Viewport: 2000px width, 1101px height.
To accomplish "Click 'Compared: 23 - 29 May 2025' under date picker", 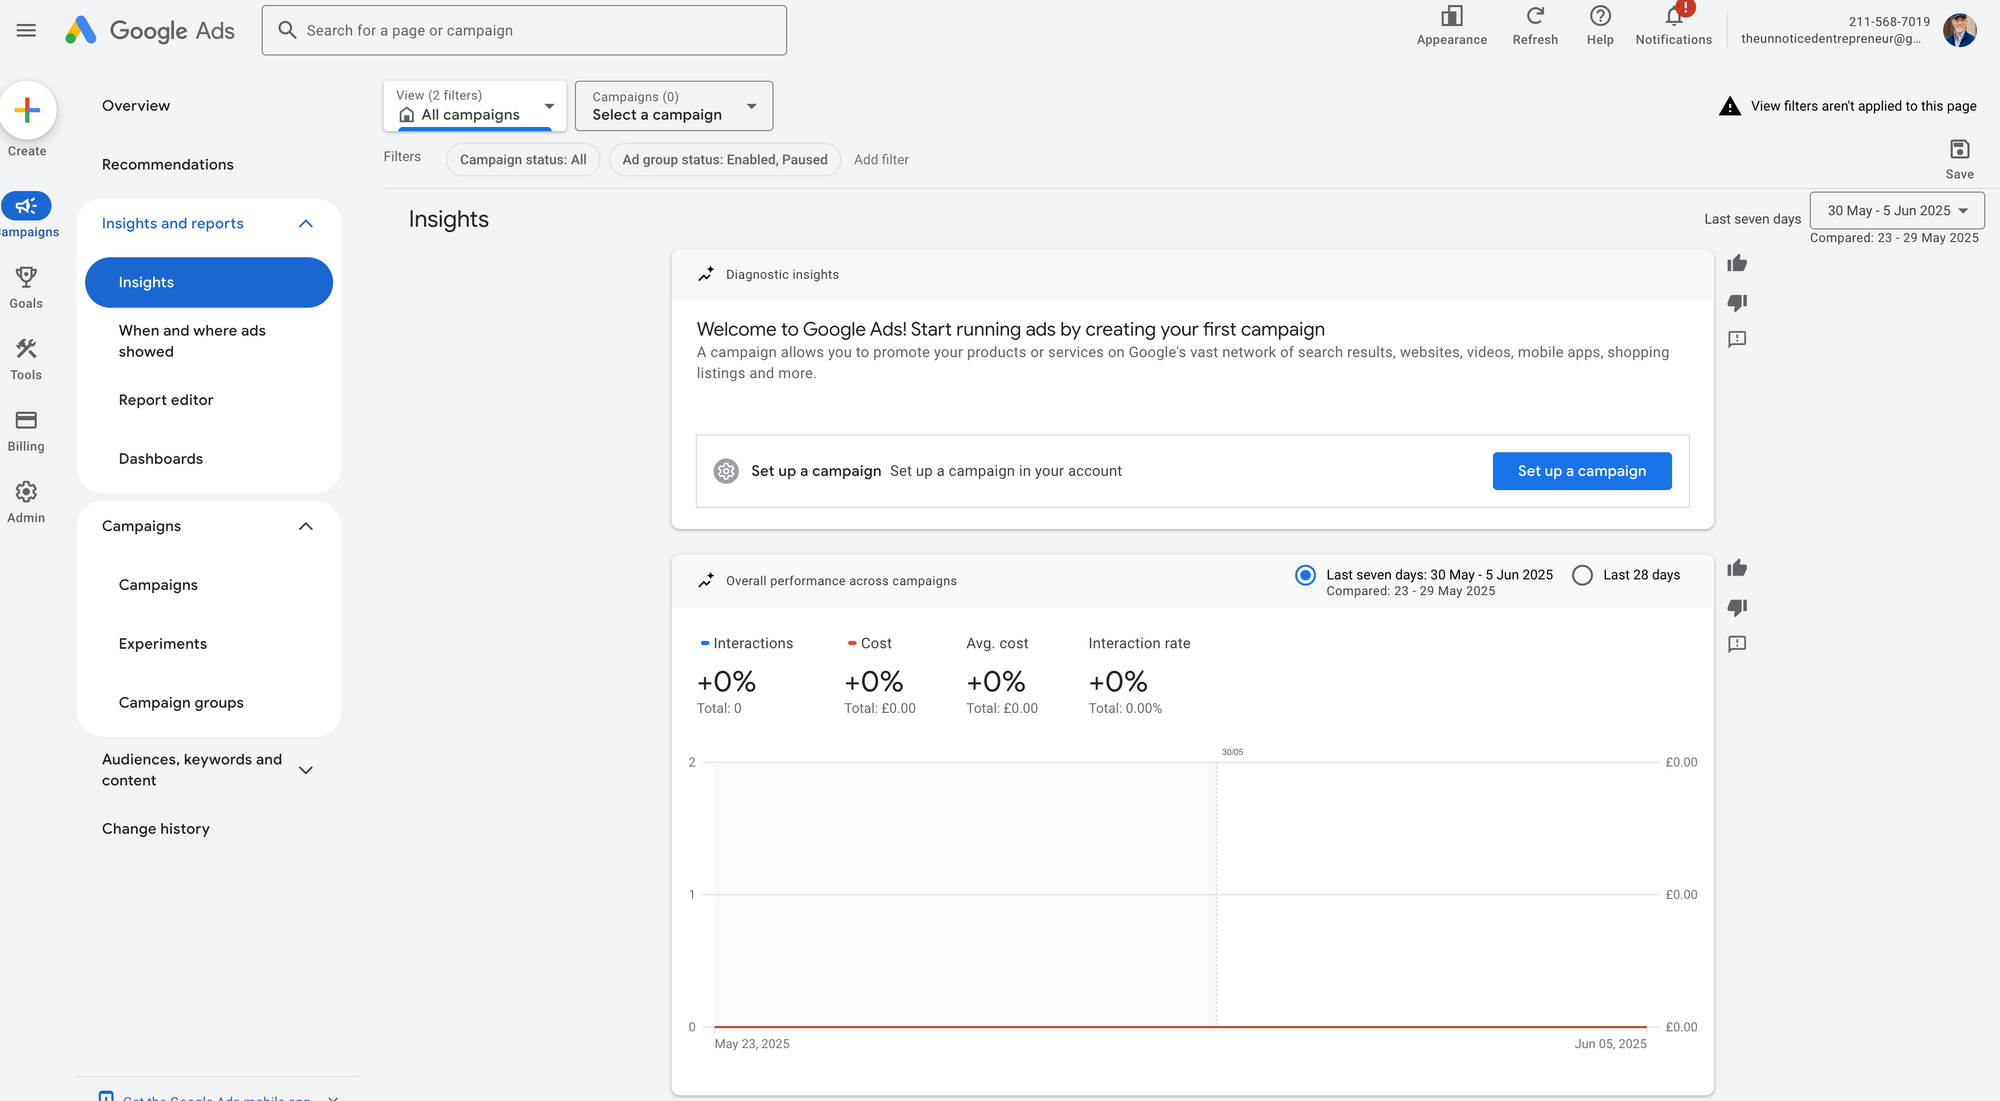I will point(1894,238).
